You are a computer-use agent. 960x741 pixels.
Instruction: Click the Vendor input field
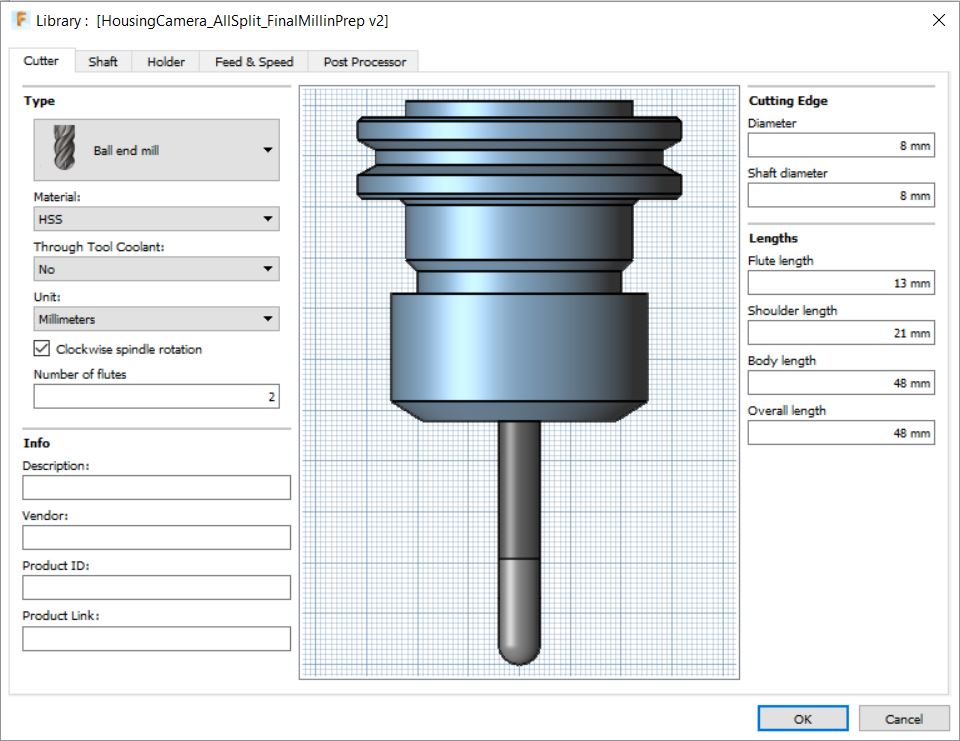[x=157, y=538]
